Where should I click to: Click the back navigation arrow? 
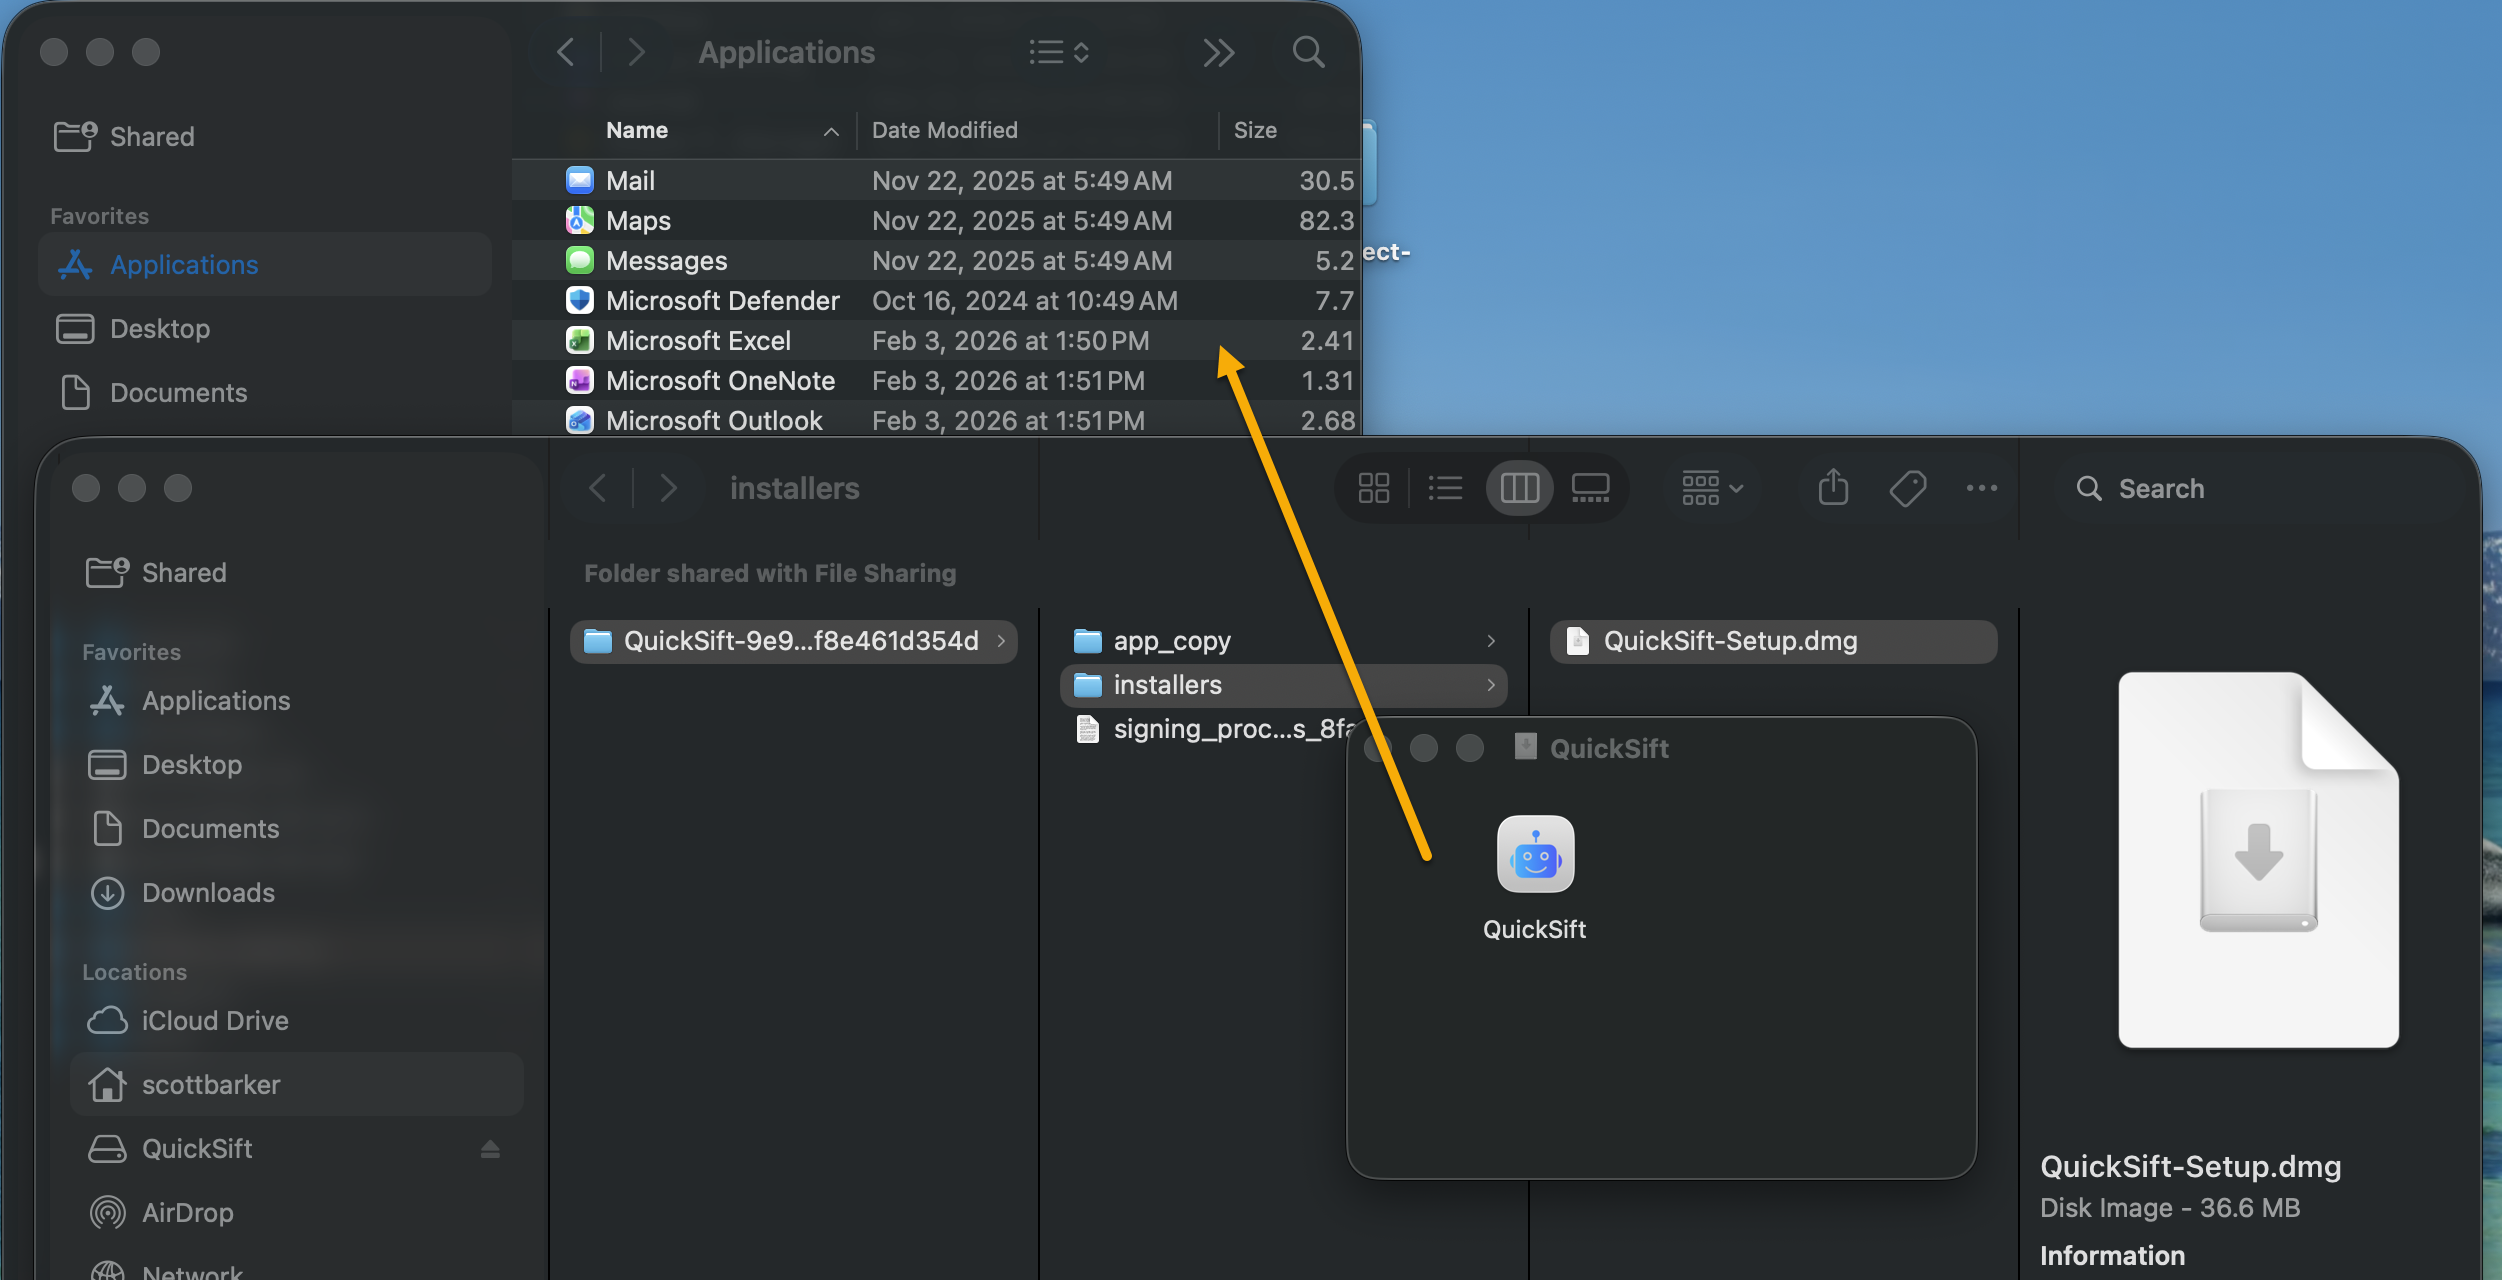[597, 487]
